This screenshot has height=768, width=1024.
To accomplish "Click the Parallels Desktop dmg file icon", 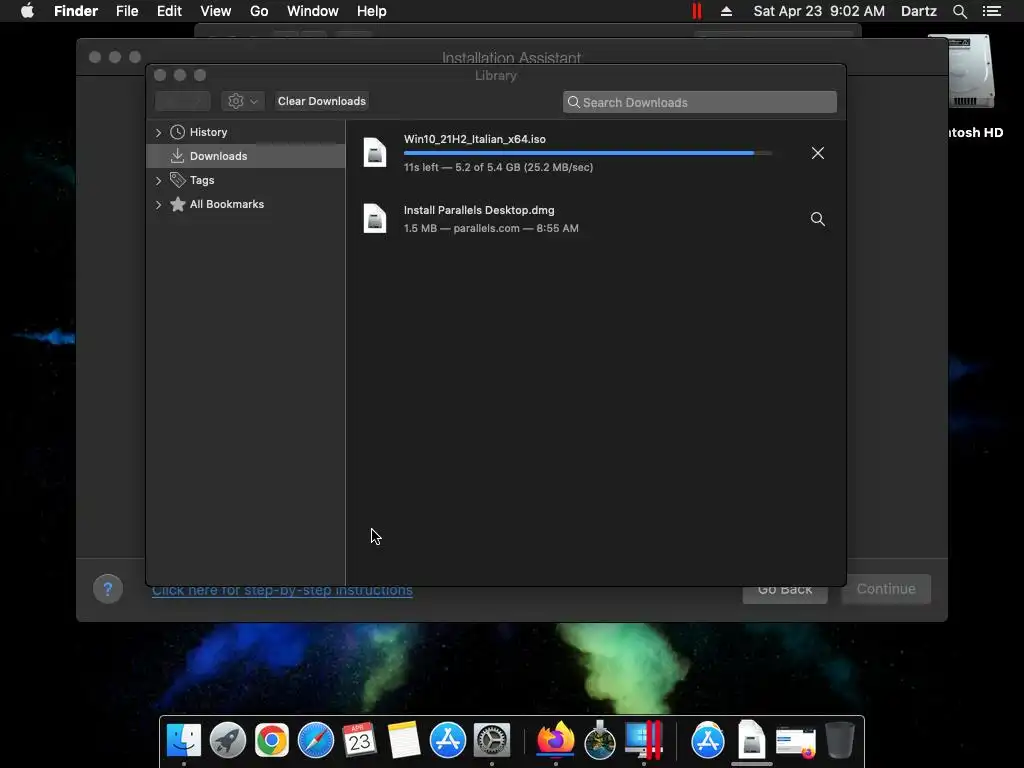I will [375, 218].
